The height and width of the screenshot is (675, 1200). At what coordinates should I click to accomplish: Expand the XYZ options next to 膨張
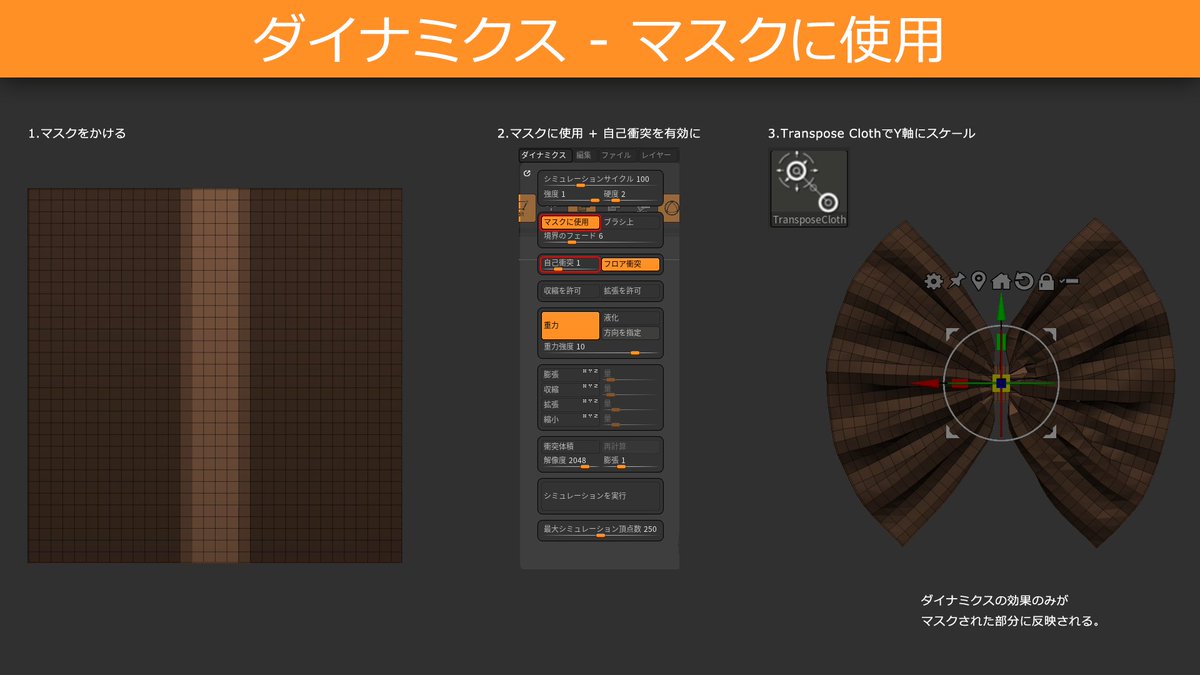coord(591,373)
